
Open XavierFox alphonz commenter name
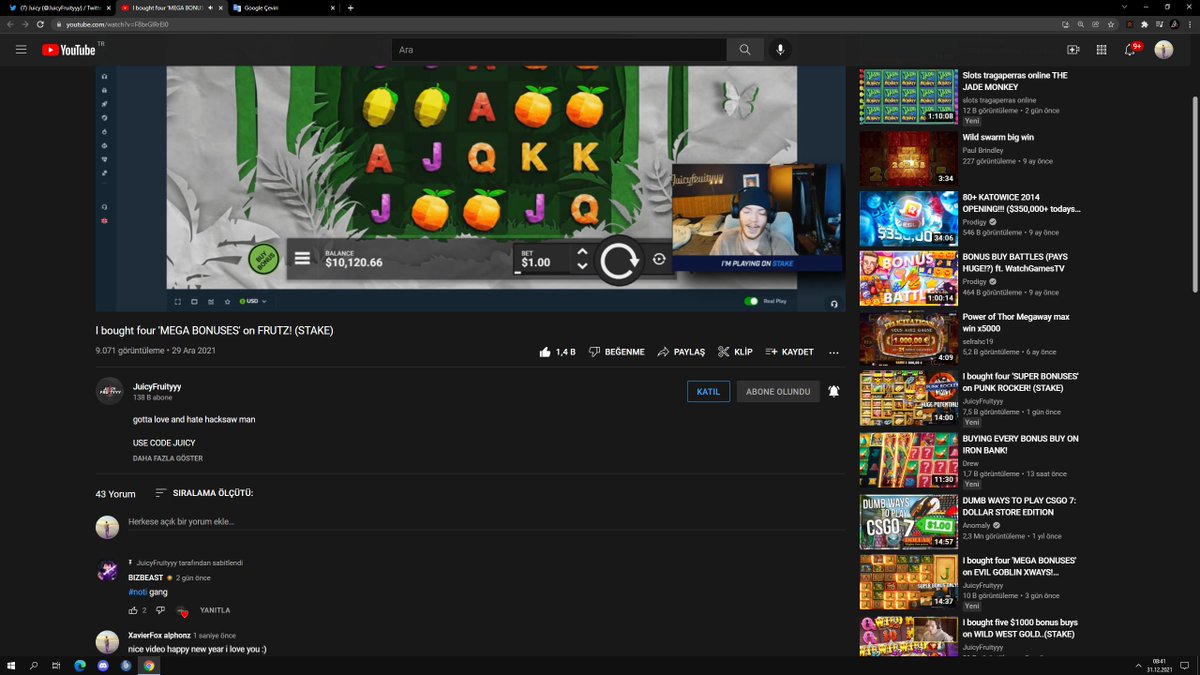[159, 635]
